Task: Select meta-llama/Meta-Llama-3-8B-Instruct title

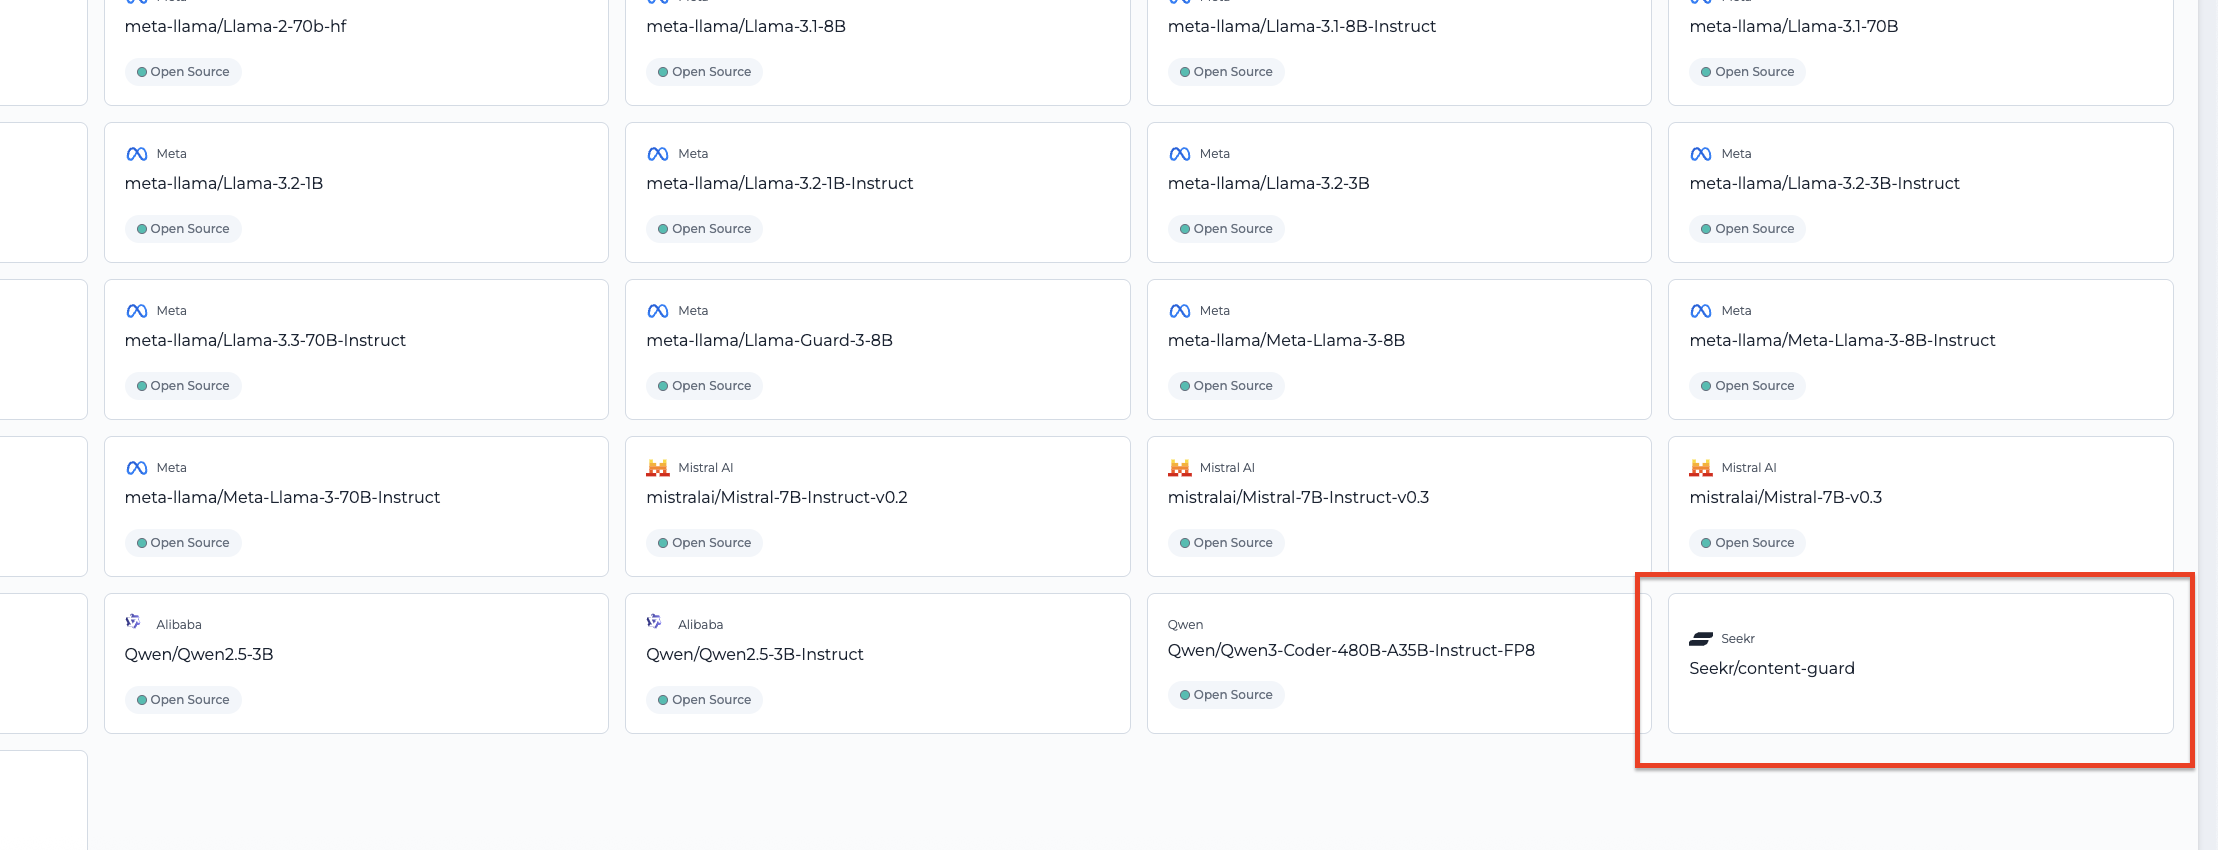Action: (x=1843, y=340)
